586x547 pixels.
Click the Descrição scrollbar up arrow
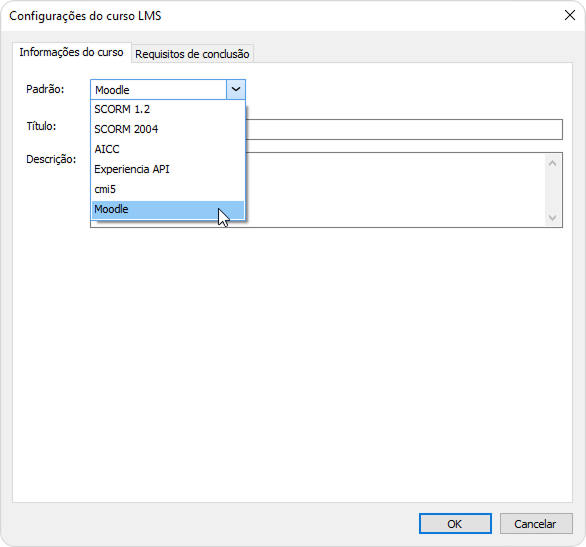[552, 163]
